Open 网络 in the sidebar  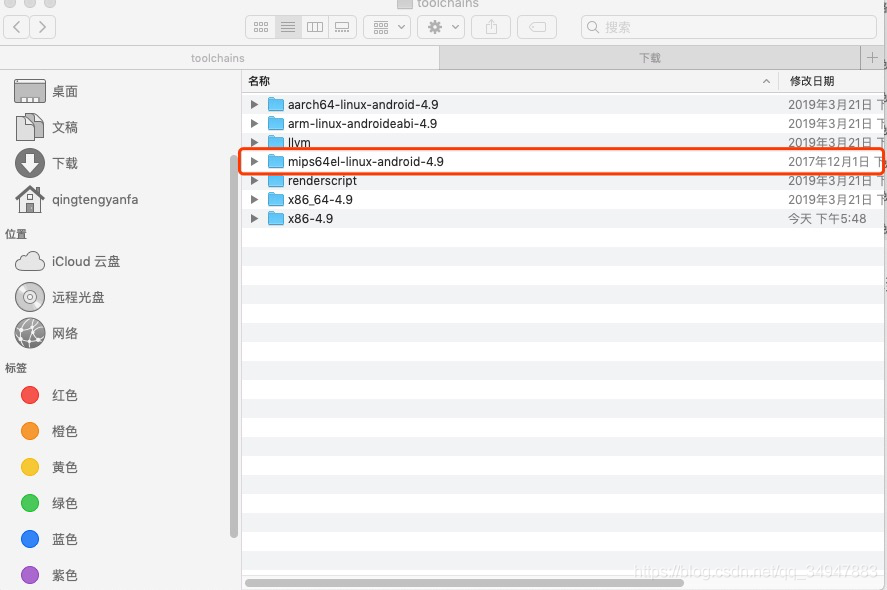point(46,333)
